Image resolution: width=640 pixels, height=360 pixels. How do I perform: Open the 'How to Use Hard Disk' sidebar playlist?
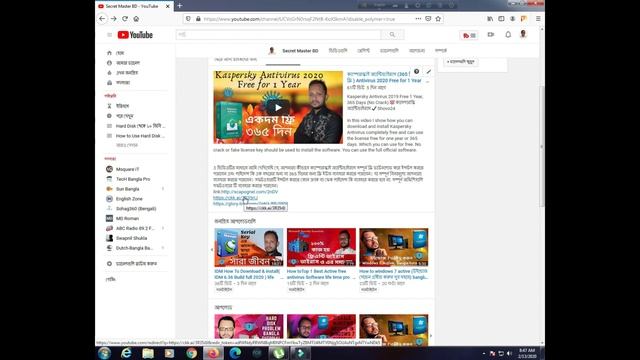coord(135,136)
